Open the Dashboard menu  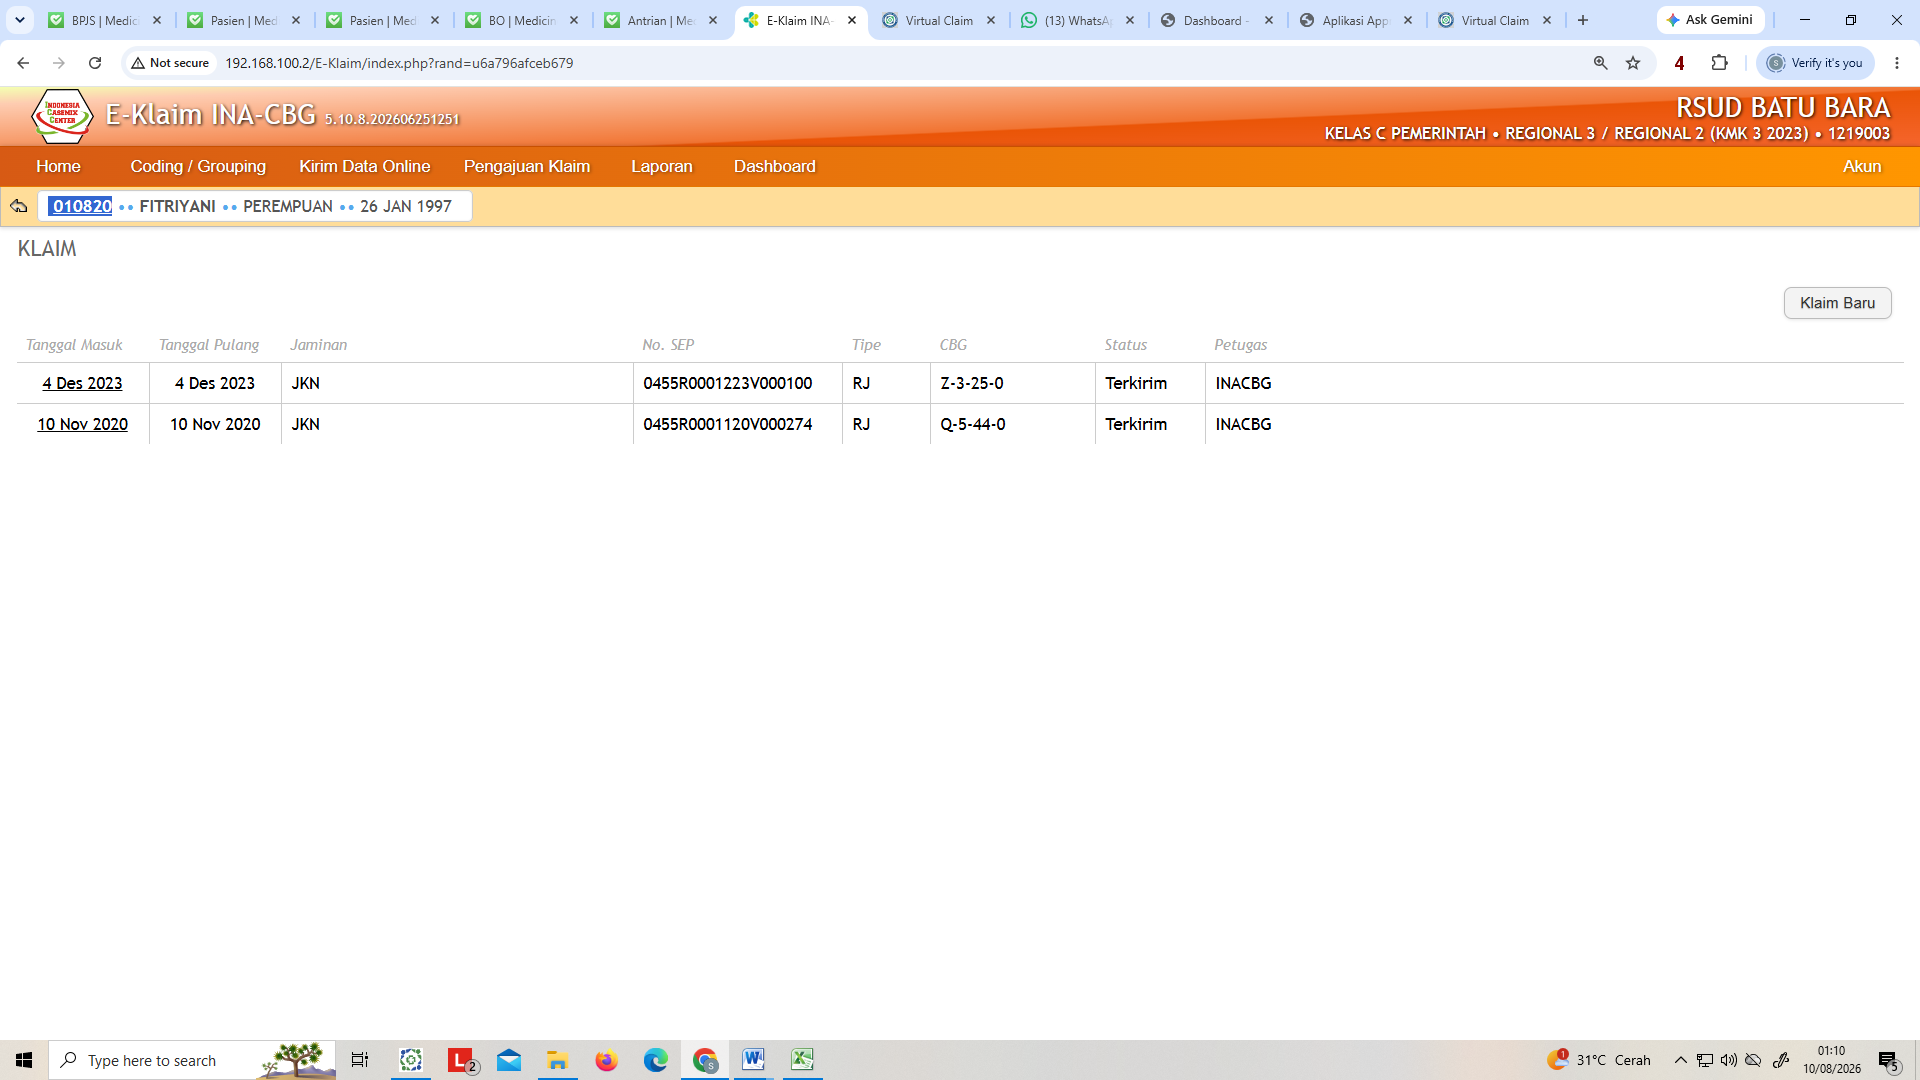774,167
